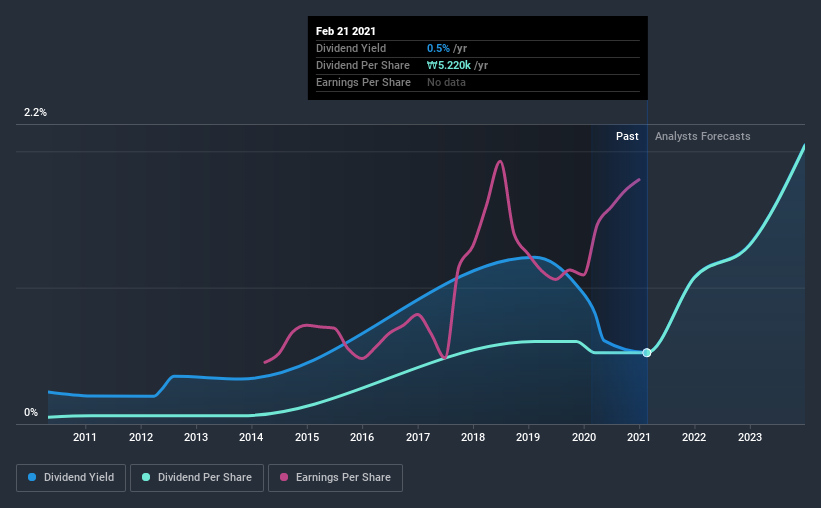This screenshot has height=508, width=821.
Task: Click the teal Dividend Per Share legend dot
Action: pyautogui.click(x=146, y=477)
